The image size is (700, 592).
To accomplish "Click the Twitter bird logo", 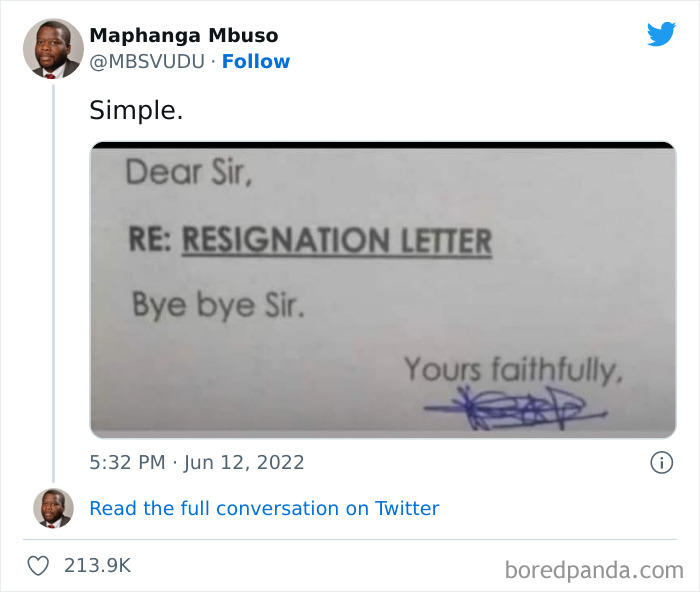I will tap(661, 34).
